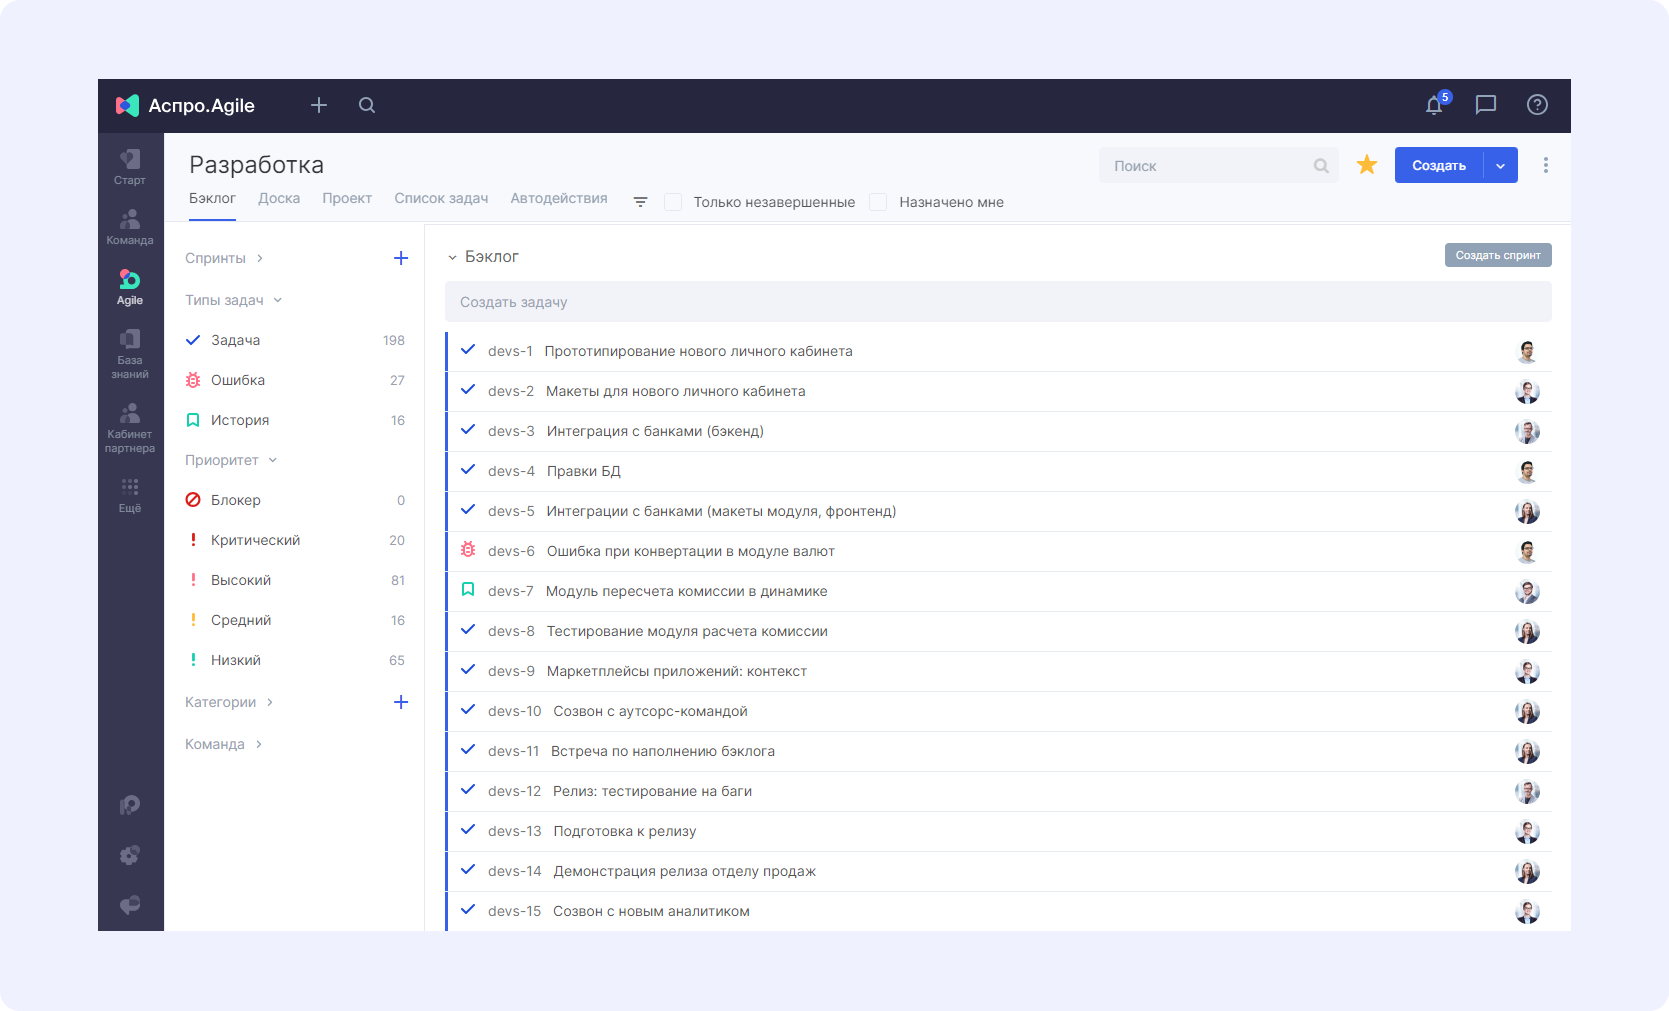This screenshot has height=1011, width=1669.
Task: Click the plus icon in top bar
Action: [x=319, y=105]
